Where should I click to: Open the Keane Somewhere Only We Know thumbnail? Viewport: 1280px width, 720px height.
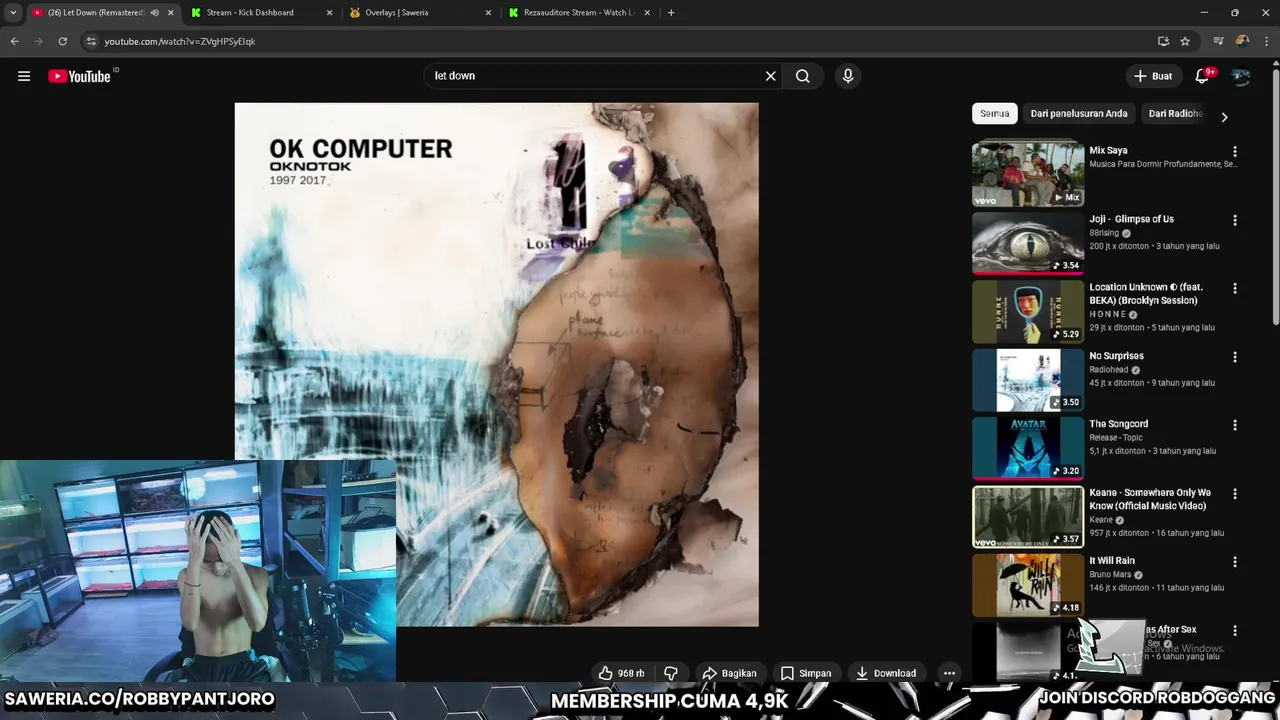click(1028, 516)
